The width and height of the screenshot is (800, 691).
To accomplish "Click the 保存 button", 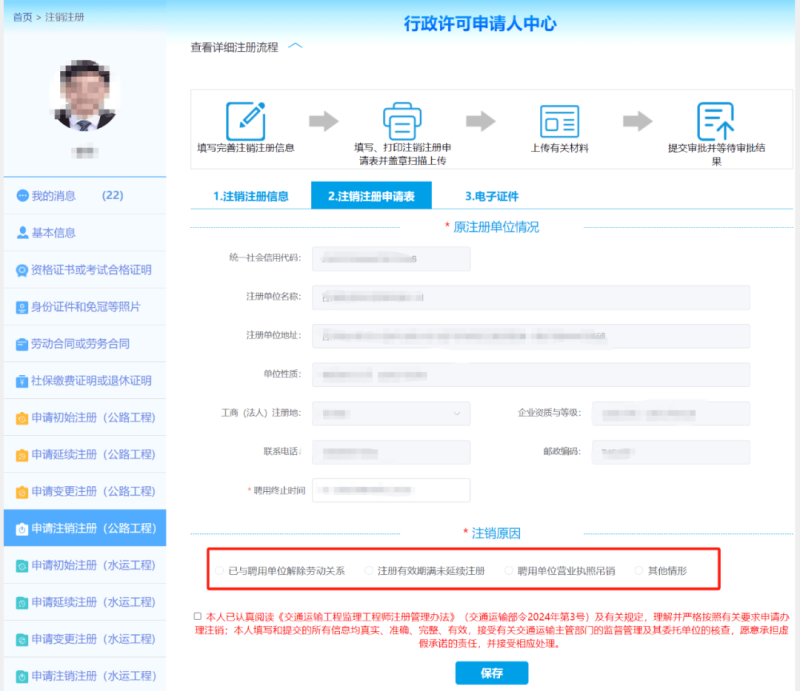I will click(491, 673).
